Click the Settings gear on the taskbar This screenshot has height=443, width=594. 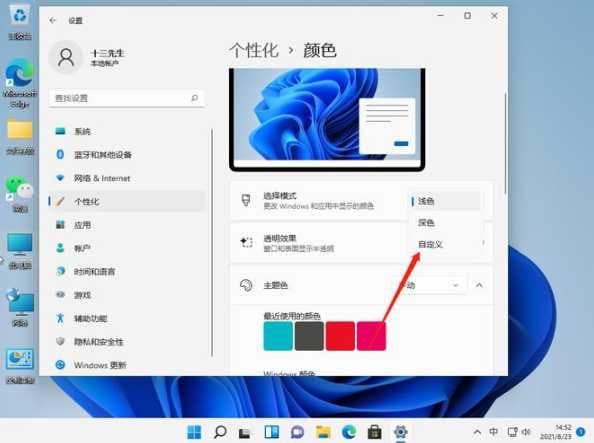tap(400, 432)
